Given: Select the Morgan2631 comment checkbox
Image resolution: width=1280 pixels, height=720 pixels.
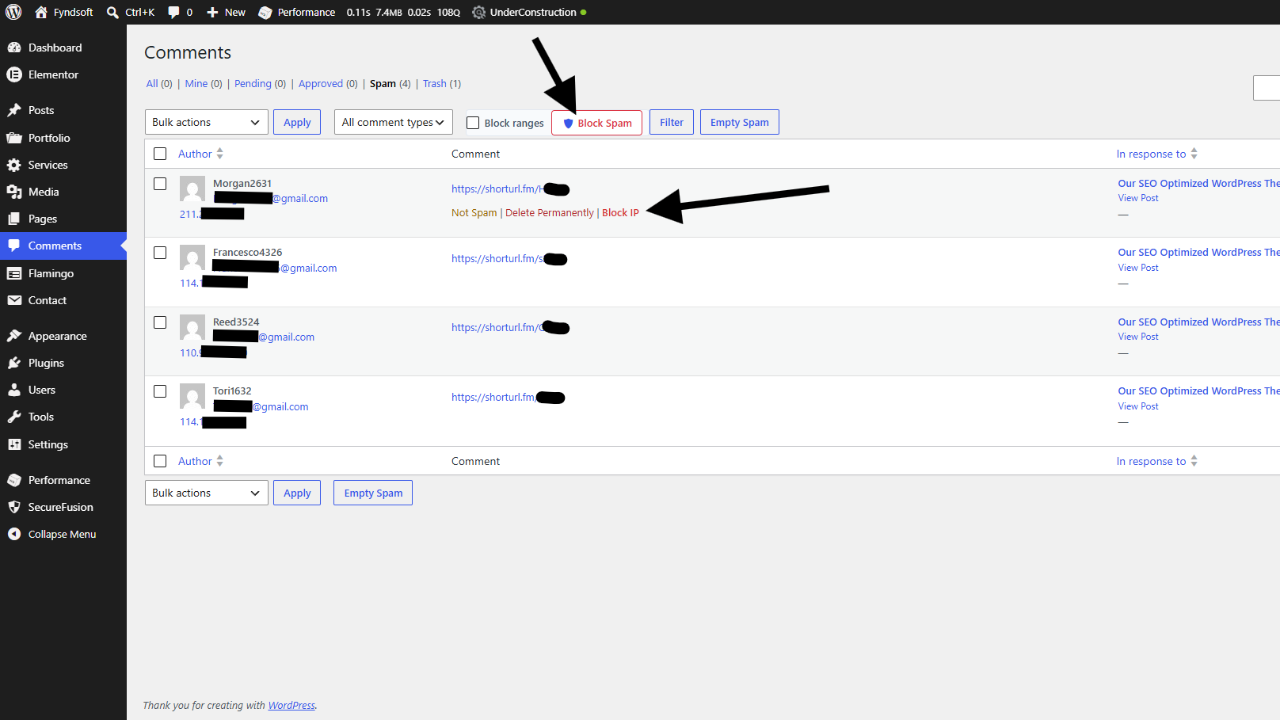Looking at the screenshot, I should coord(160,184).
